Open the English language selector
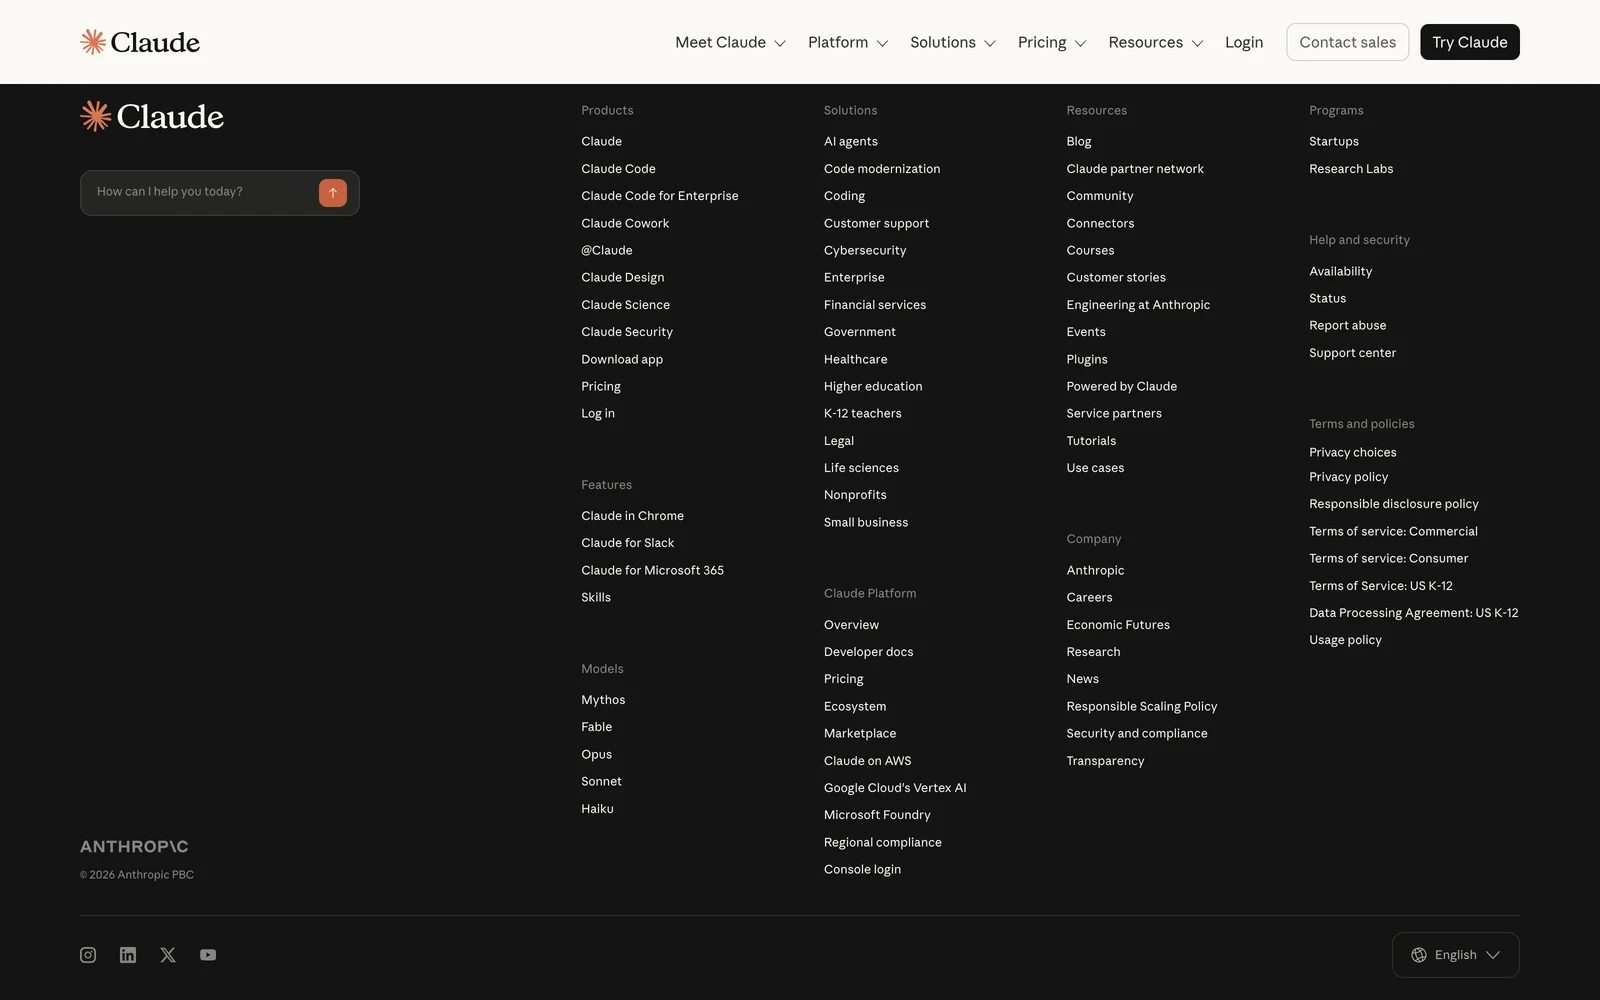Image resolution: width=1600 pixels, height=1000 pixels. (1455, 955)
